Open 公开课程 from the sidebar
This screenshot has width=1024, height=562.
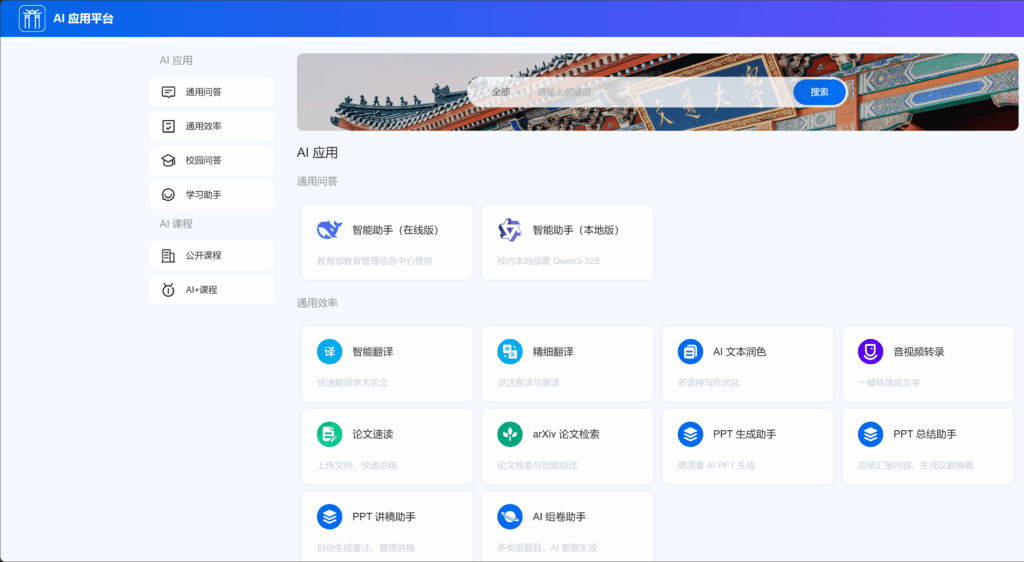(212, 255)
